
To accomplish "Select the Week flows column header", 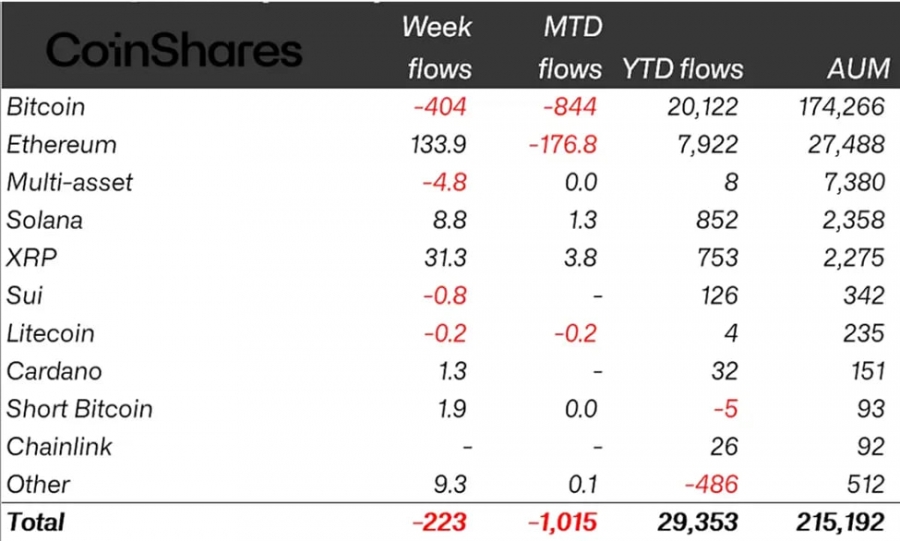I will click(437, 48).
